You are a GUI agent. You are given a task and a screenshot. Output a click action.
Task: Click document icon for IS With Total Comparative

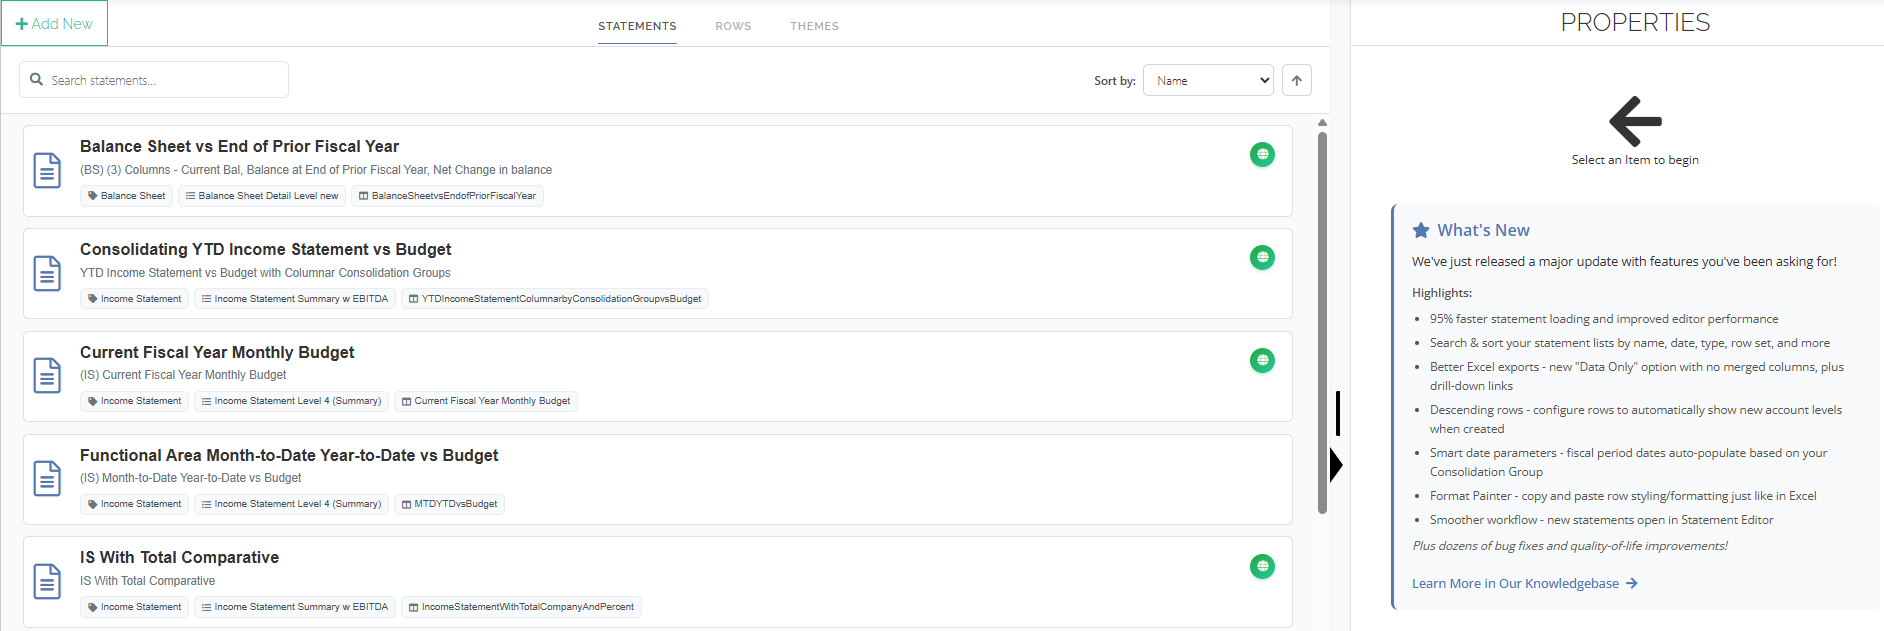[47, 581]
